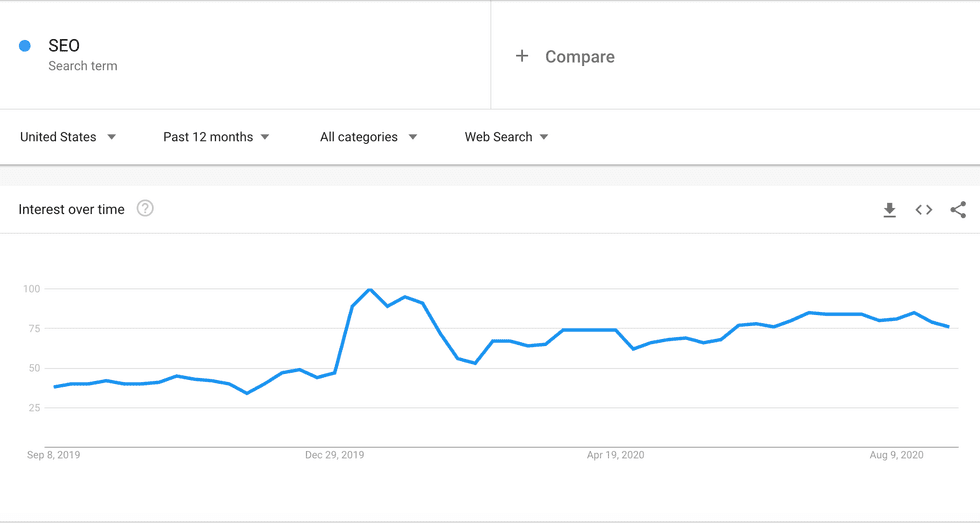The height and width of the screenshot is (523, 980).
Task: Click the share icon
Action: coord(958,210)
